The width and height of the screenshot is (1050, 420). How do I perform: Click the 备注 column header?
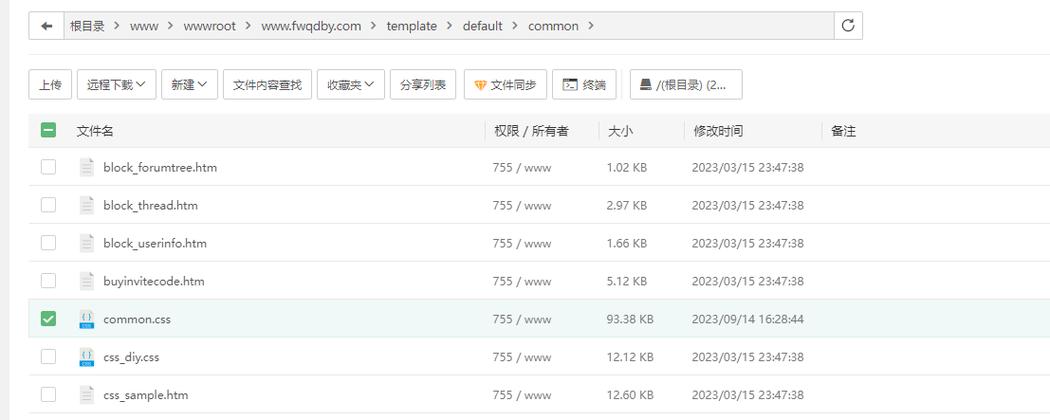843,131
